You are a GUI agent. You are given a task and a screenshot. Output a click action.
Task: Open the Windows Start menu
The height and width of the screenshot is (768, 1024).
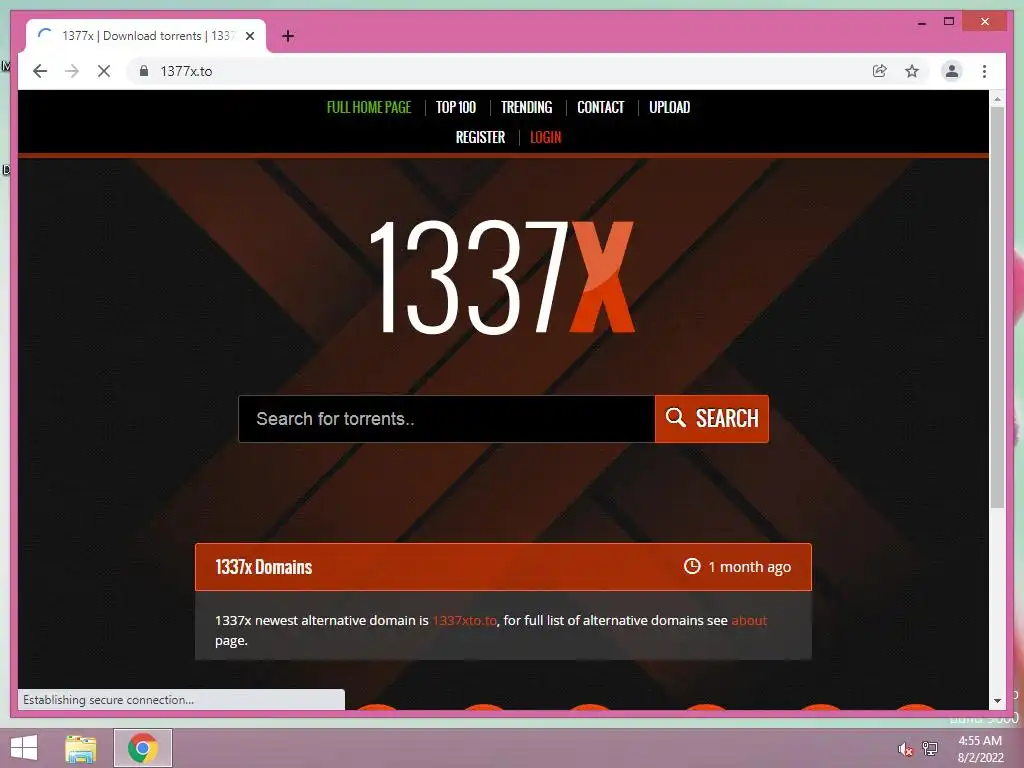[24, 748]
